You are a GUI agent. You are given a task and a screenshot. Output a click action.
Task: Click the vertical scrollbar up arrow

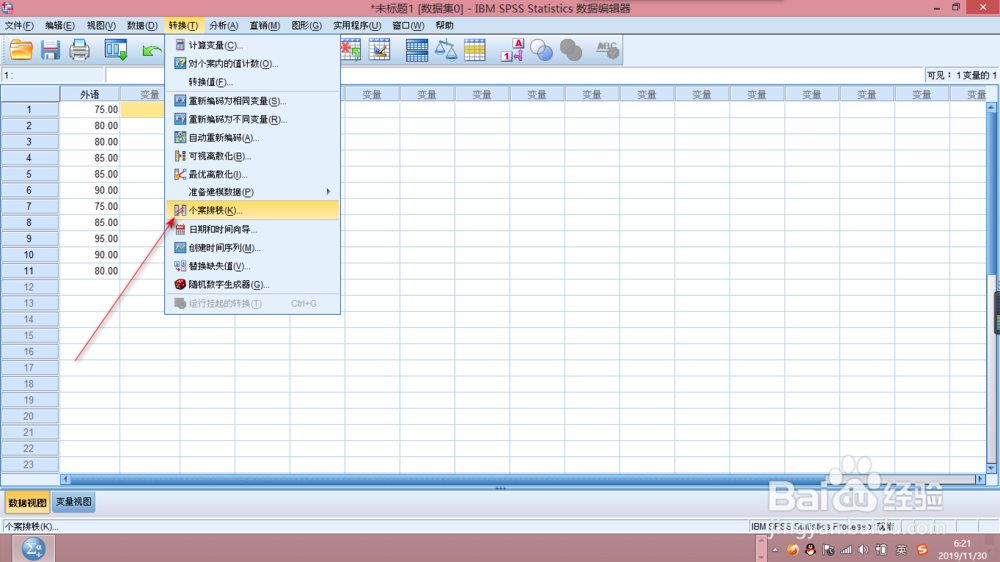coord(991,107)
